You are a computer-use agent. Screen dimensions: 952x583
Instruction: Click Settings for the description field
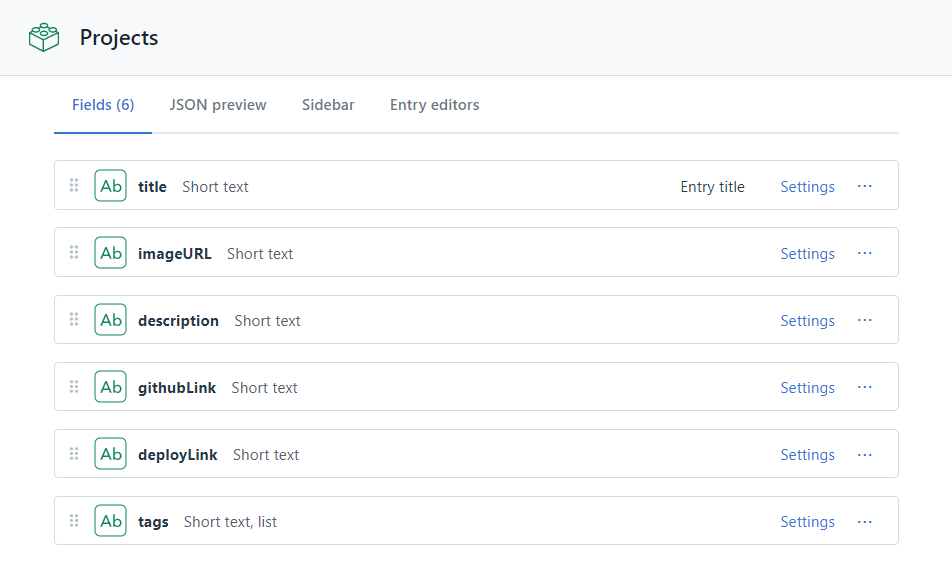[x=807, y=321]
